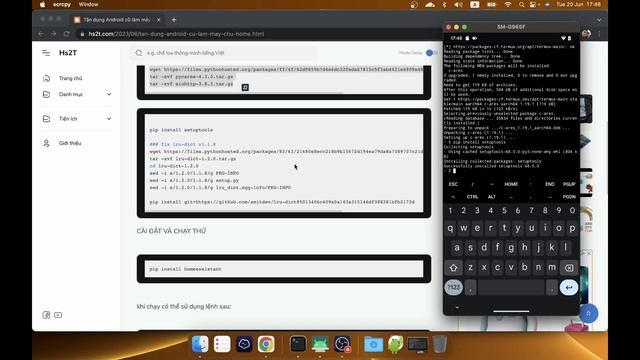Open Finder from the Dock
The image size is (640, 360).
click(200, 344)
